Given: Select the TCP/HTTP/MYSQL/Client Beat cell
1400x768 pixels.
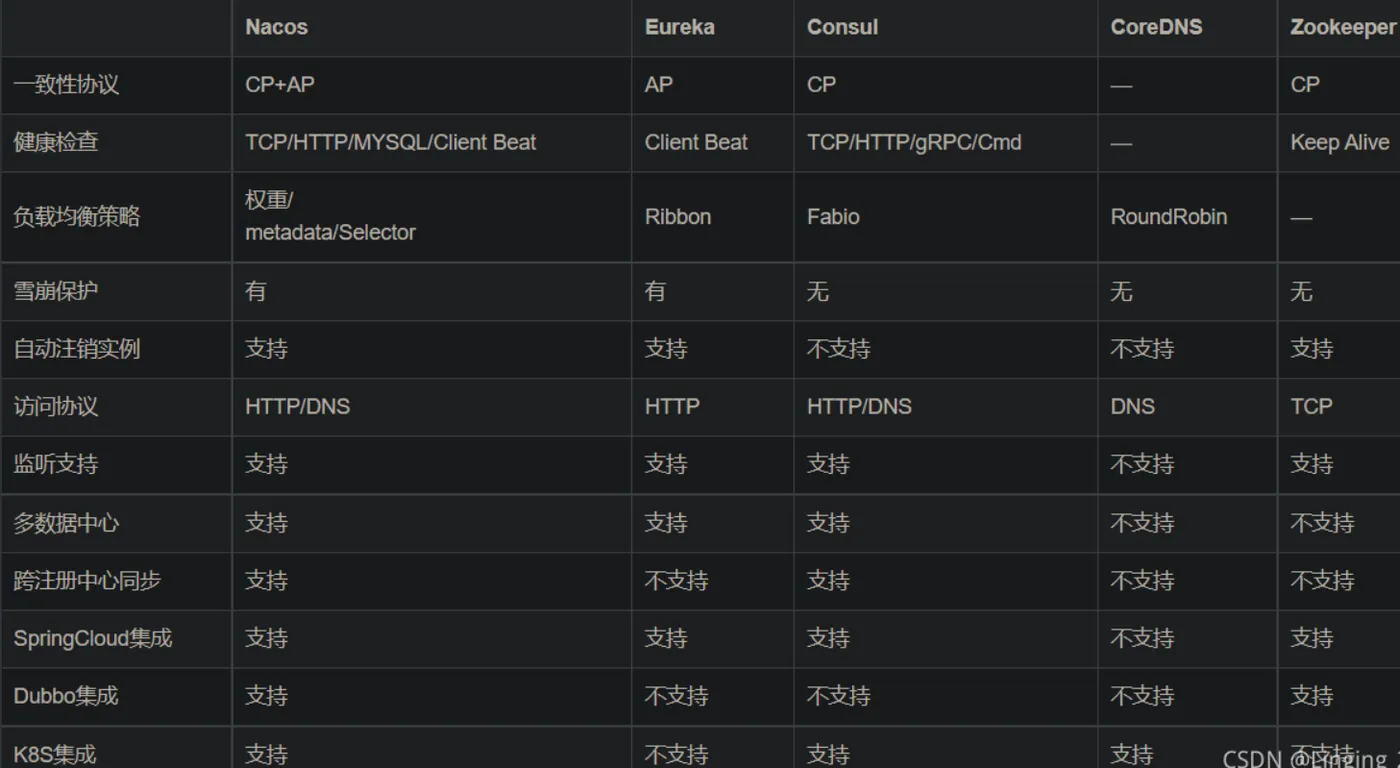Looking at the screenshot, I should pyautogui.click(x=390, y=142).
